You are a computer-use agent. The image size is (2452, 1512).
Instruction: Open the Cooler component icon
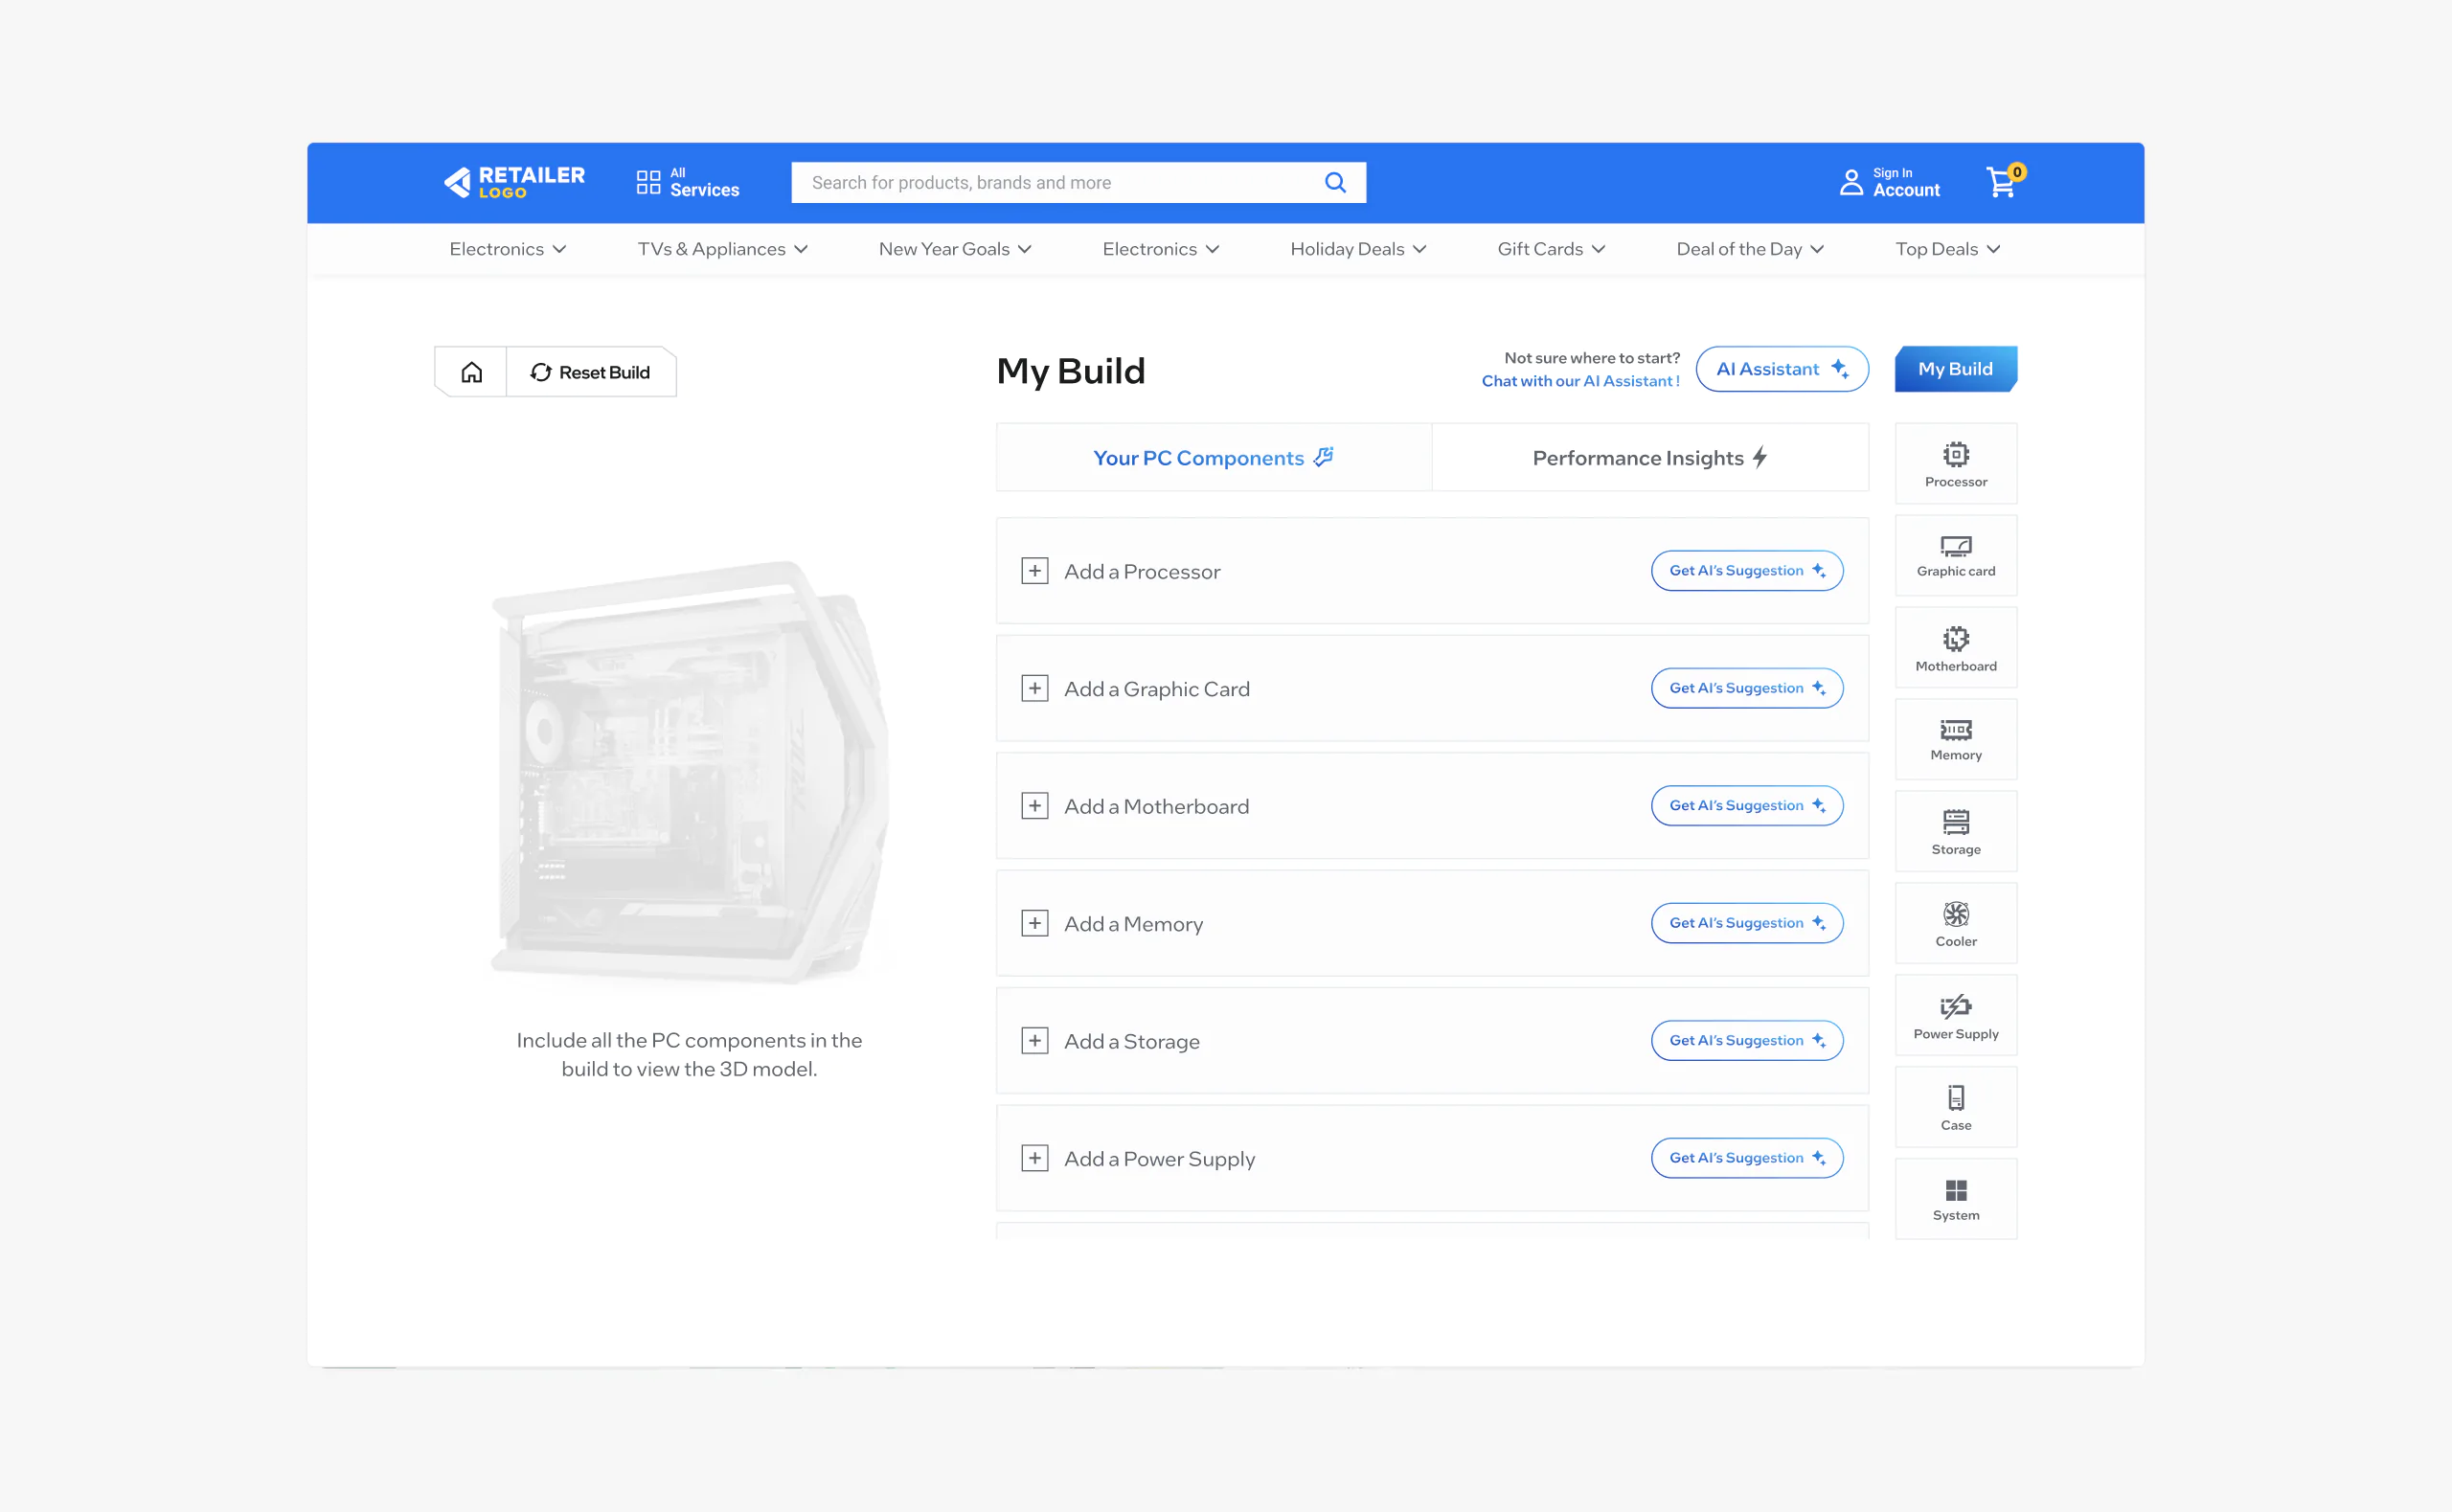(x=1955, y=923)
